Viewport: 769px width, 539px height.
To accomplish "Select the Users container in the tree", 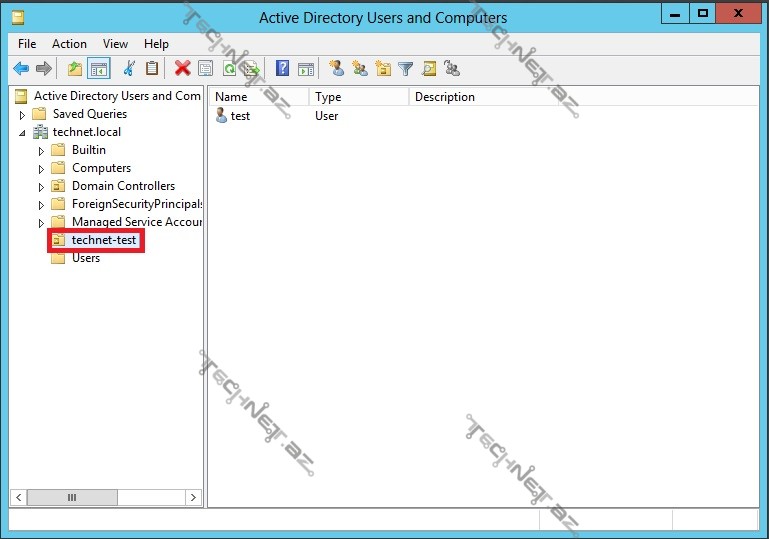I will pyautogui.click(x=86, y=258).
